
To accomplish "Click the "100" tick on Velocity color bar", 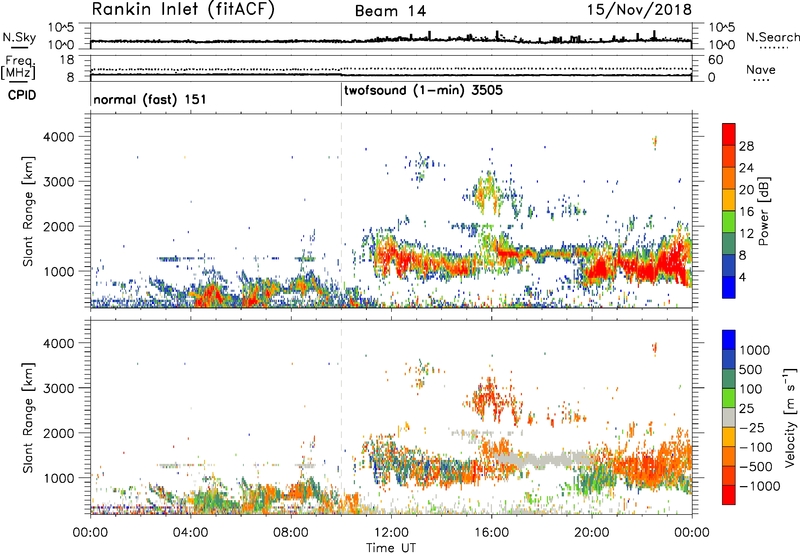I will click(x=751, y=389).
